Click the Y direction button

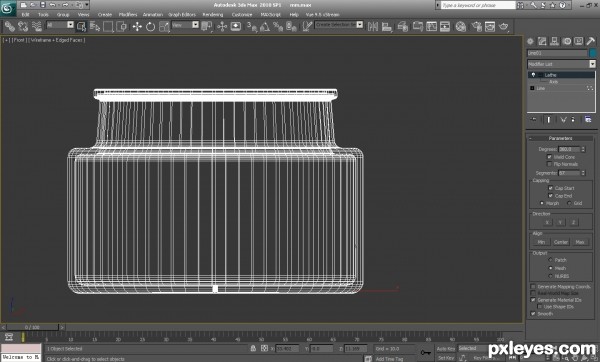coord(560,222)
